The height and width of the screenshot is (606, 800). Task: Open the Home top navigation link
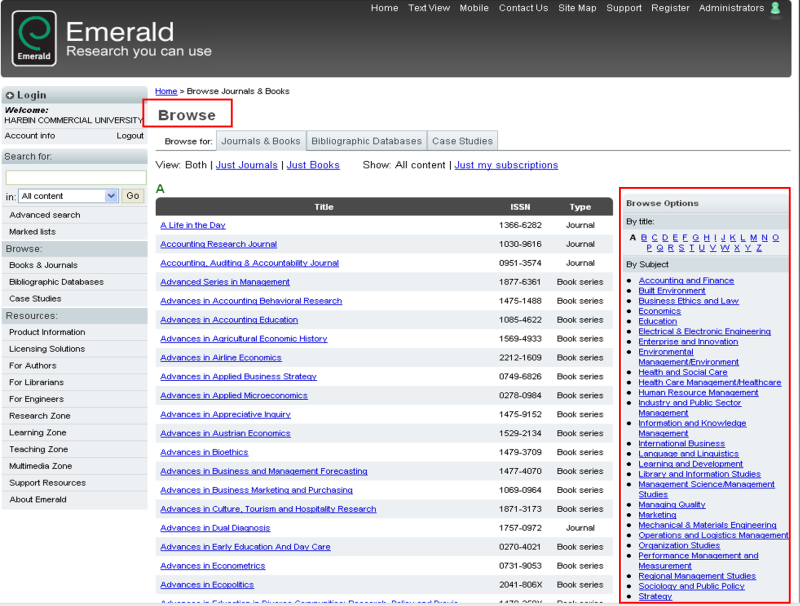click(384, 8)
